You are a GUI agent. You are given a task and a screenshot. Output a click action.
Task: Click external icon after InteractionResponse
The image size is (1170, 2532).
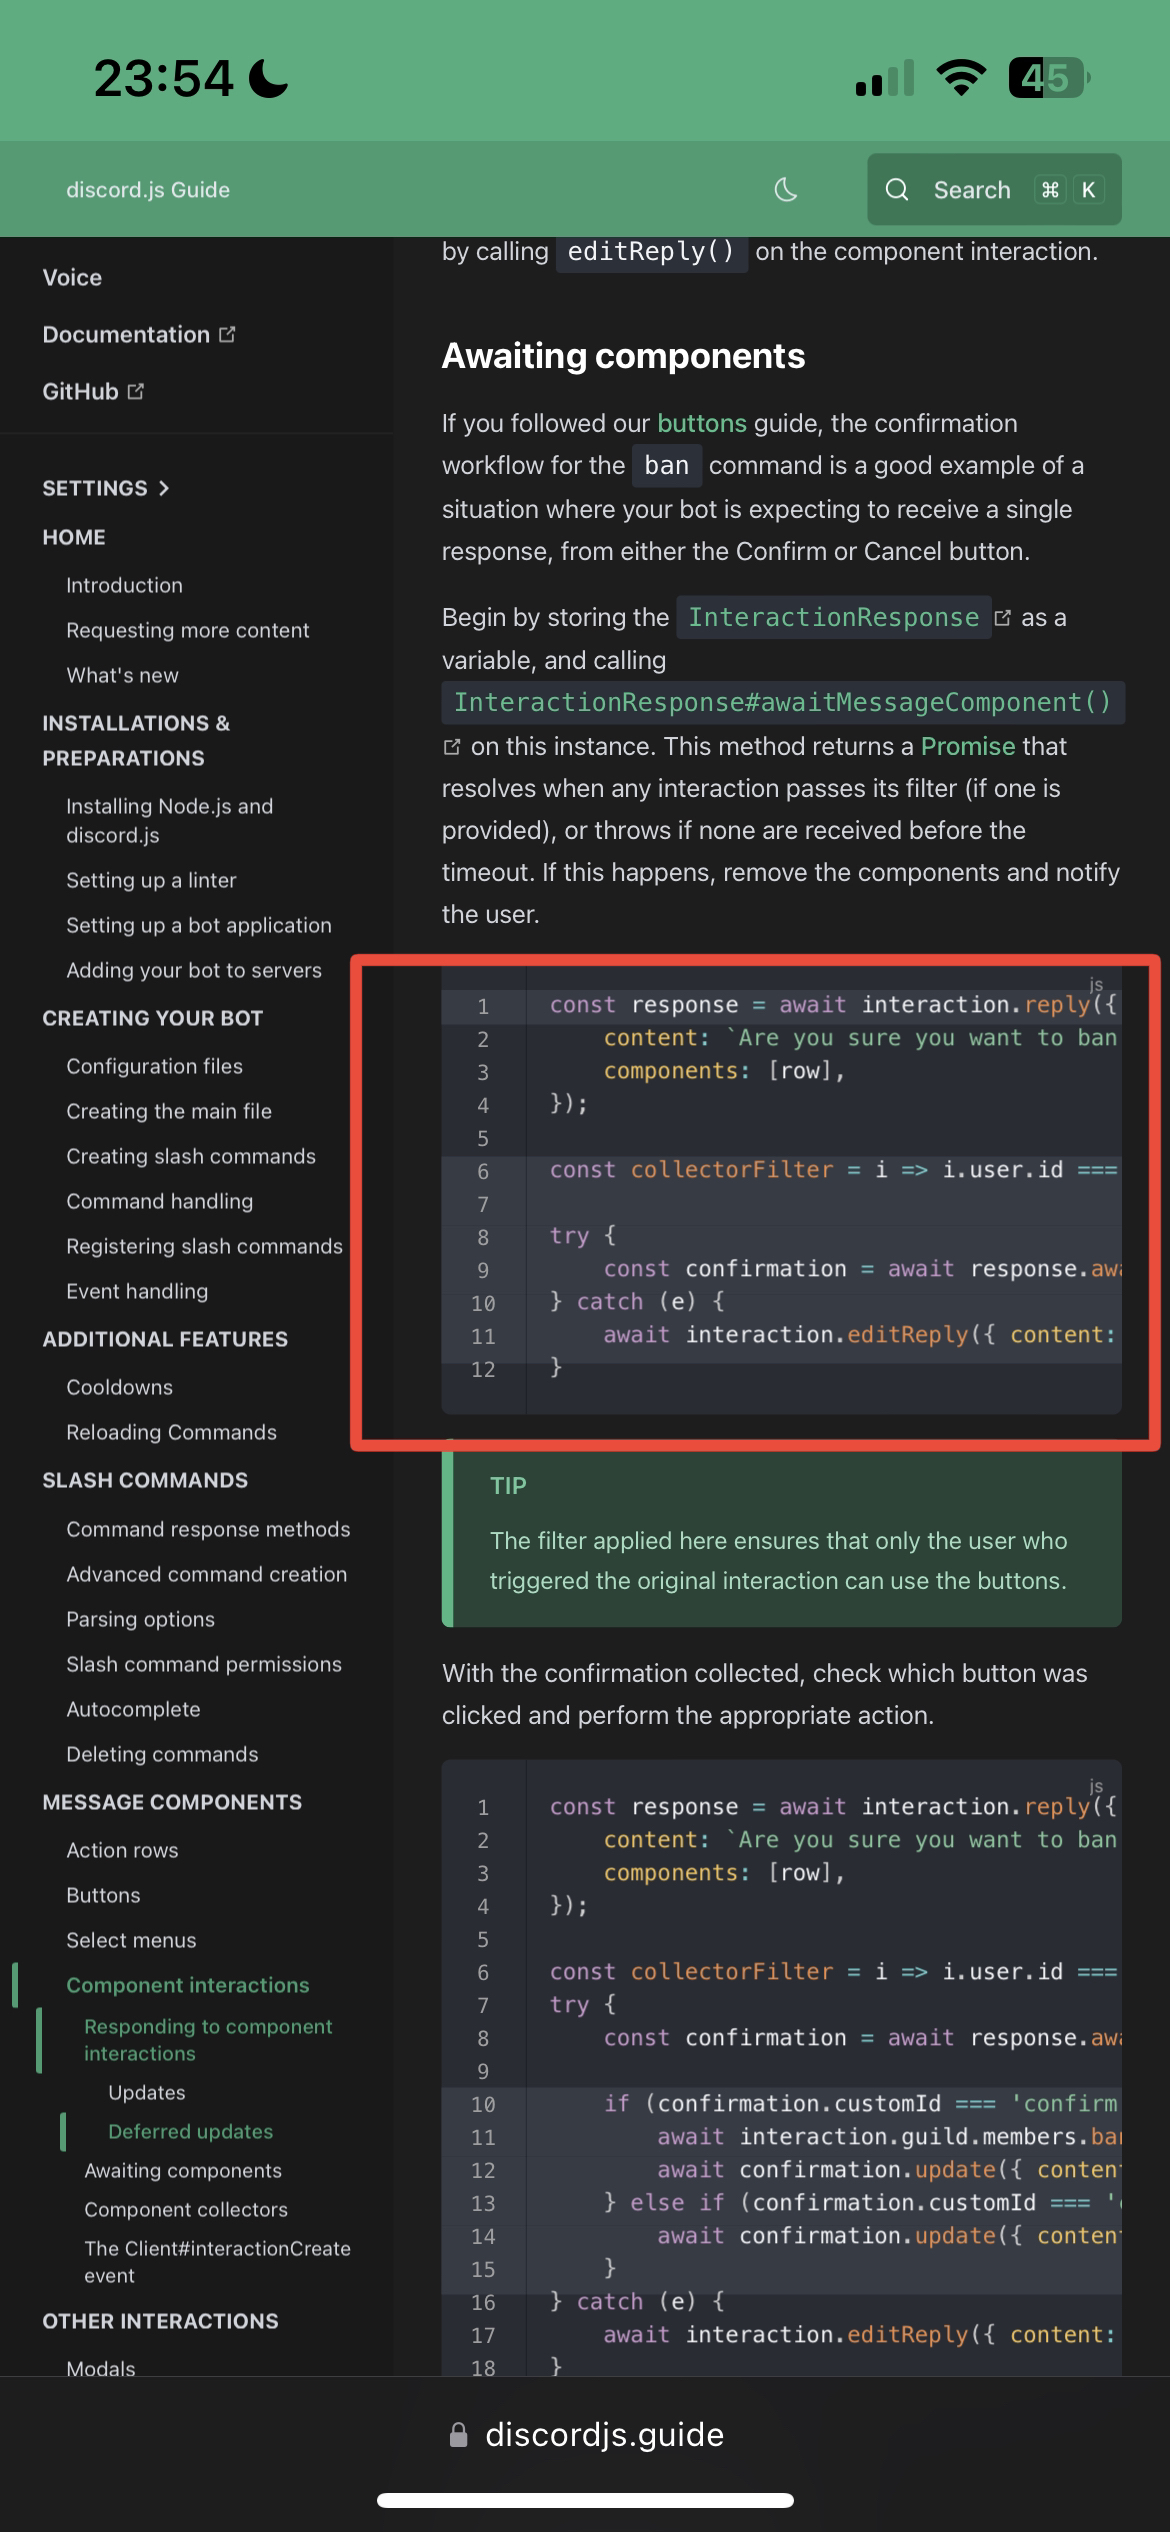tap(1002, 618)
